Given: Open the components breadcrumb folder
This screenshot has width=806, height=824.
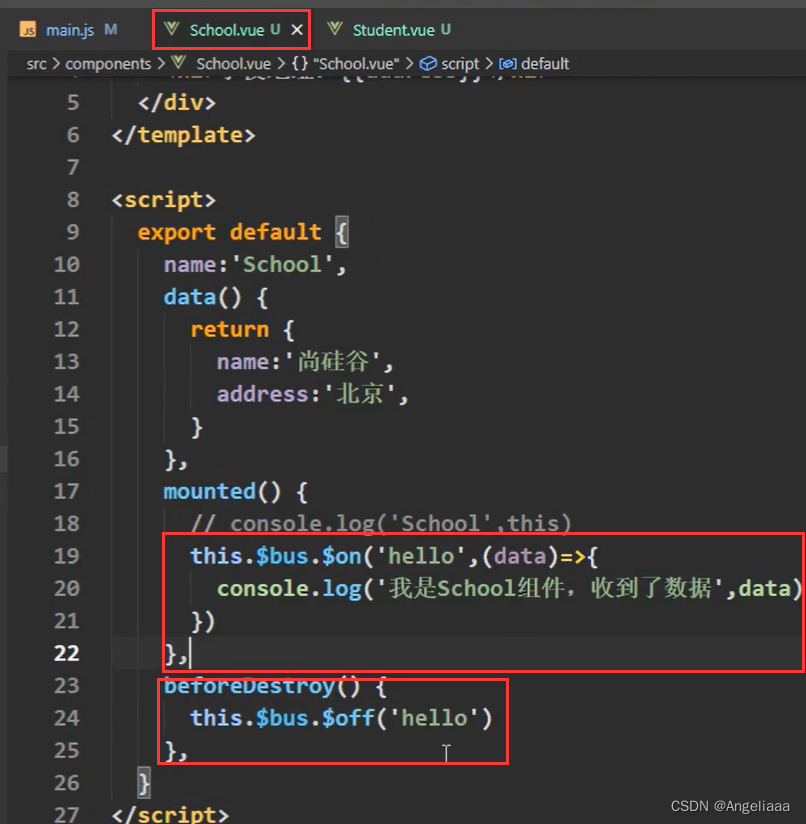Looking at the screenshot, I should (x=108, y=64).
